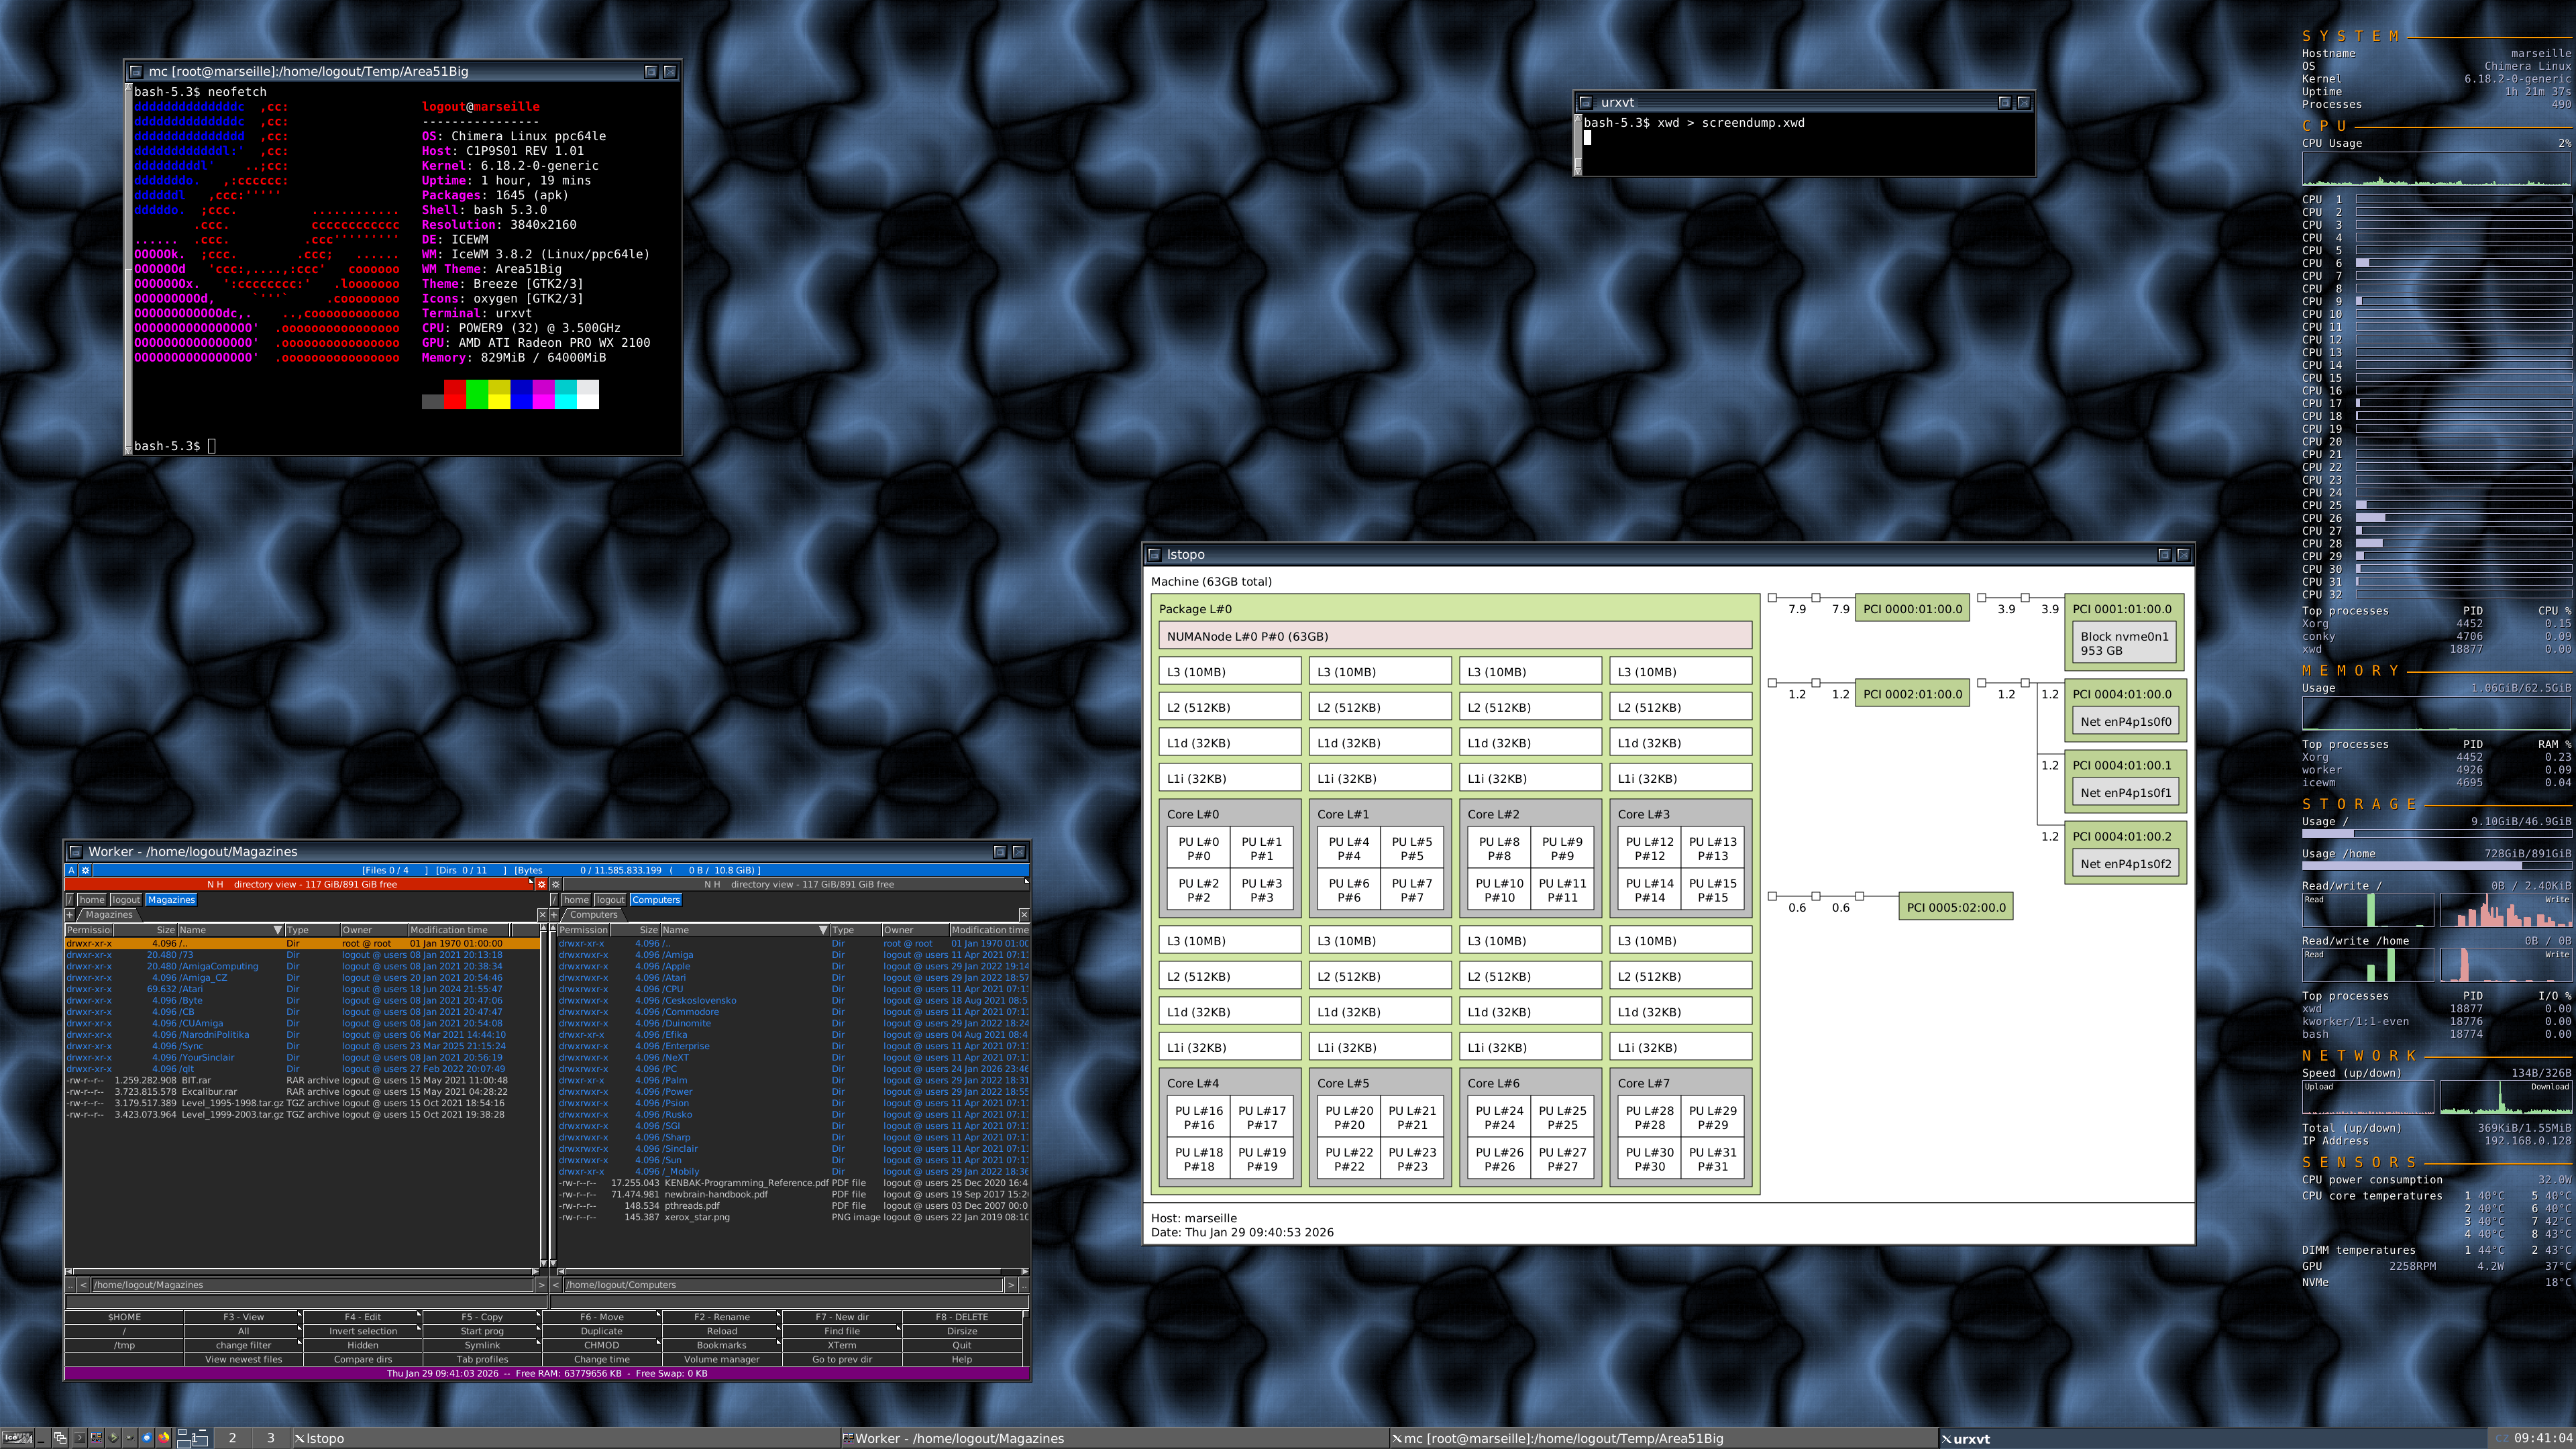This screenshot has width=2576, height=1449.
Task: Add new tab in Magazines panel
Action: [x=69, y=915]
